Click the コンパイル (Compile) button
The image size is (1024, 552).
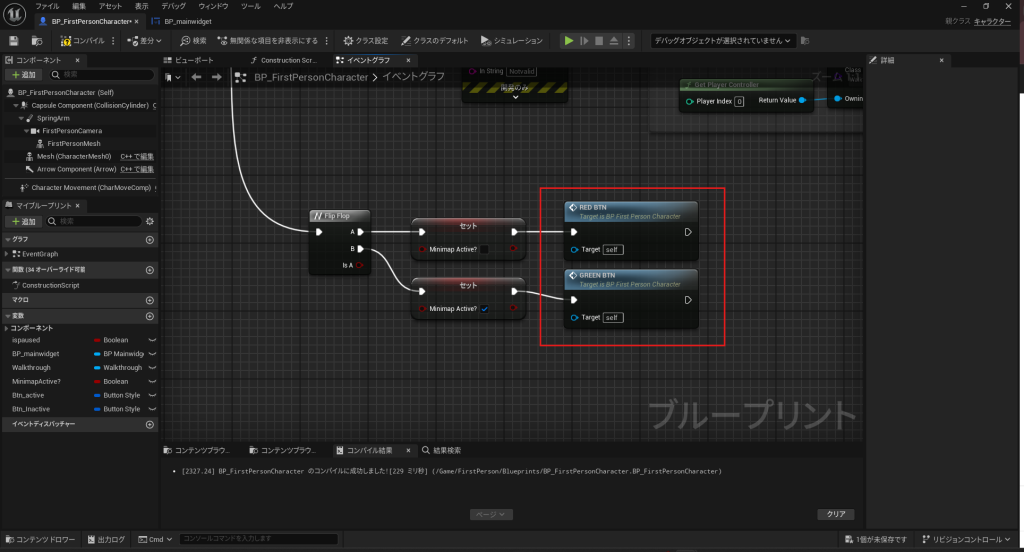84,41
